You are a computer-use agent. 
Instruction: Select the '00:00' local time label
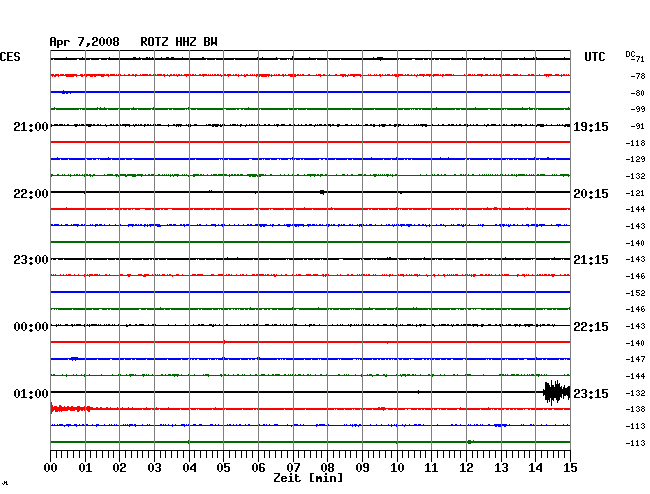pyautogui.click(x=31, y=327)
